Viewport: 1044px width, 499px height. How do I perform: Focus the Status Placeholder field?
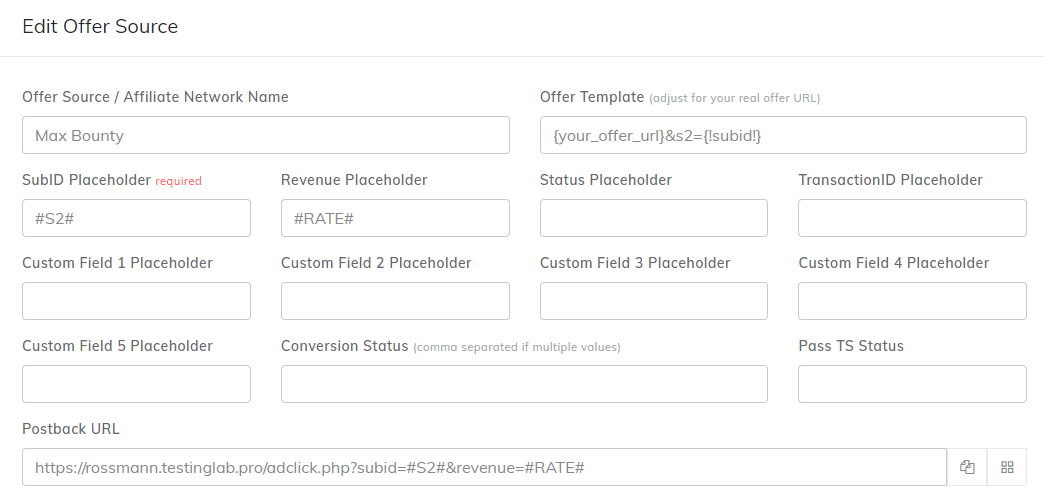[654, 218]
